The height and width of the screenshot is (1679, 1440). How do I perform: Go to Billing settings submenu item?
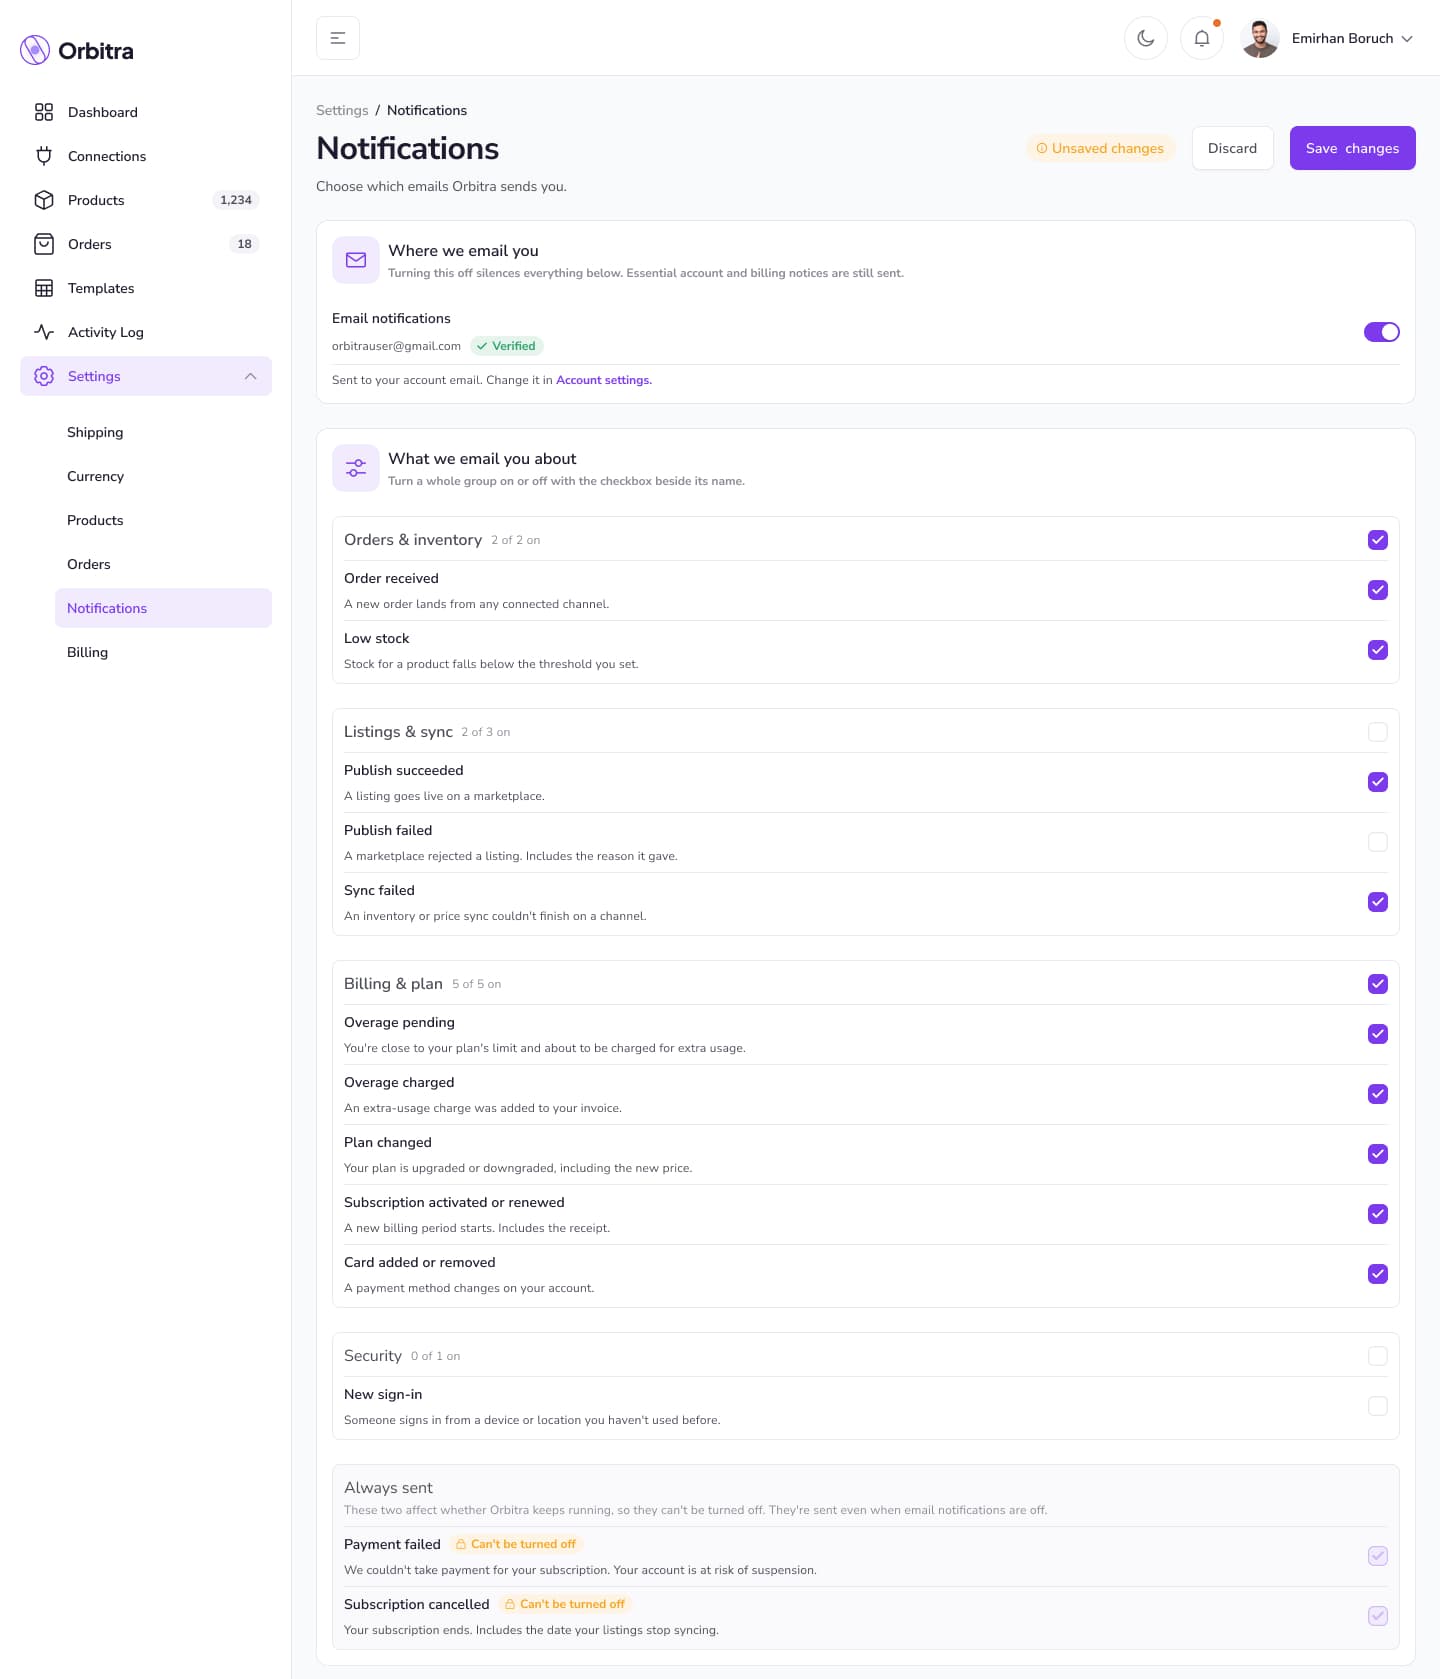(x=163, y=652)
